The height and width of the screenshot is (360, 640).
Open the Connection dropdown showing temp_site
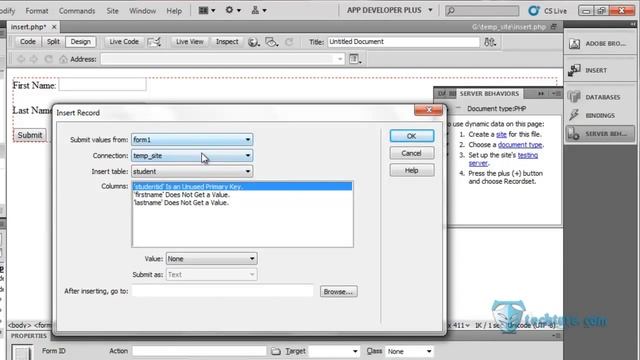192,156
